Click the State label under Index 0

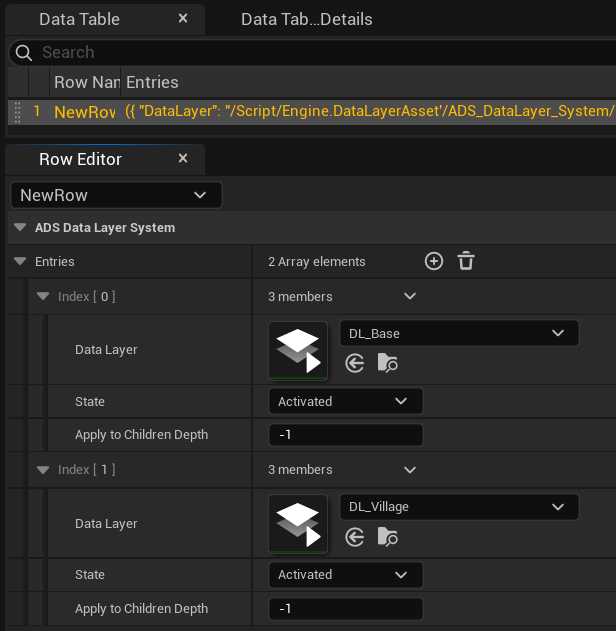[90, 402]
